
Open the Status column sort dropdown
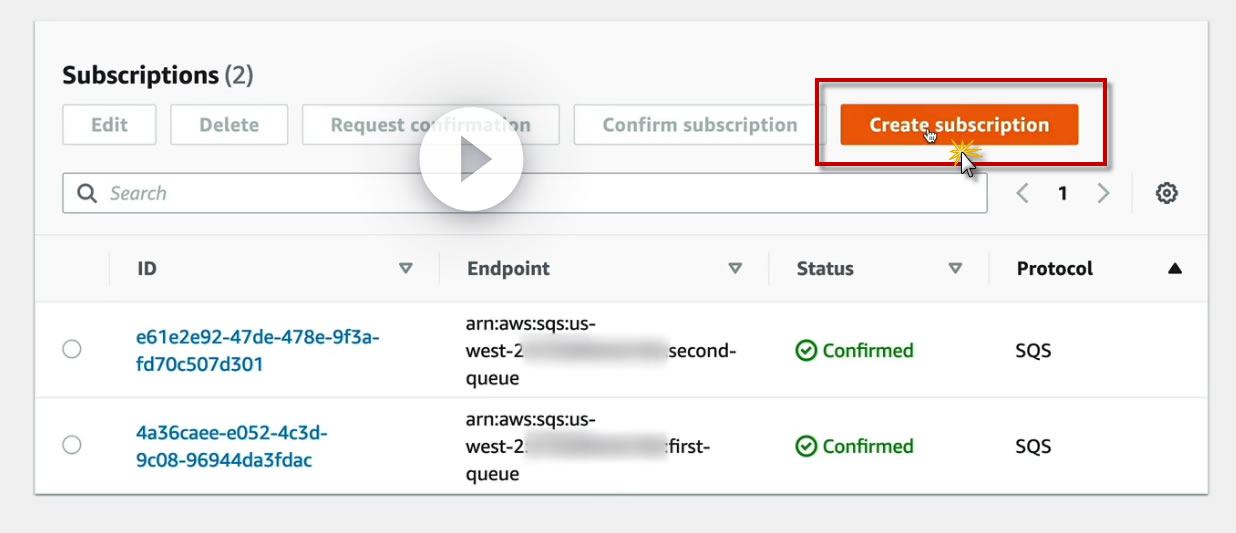tap(955, 269)
